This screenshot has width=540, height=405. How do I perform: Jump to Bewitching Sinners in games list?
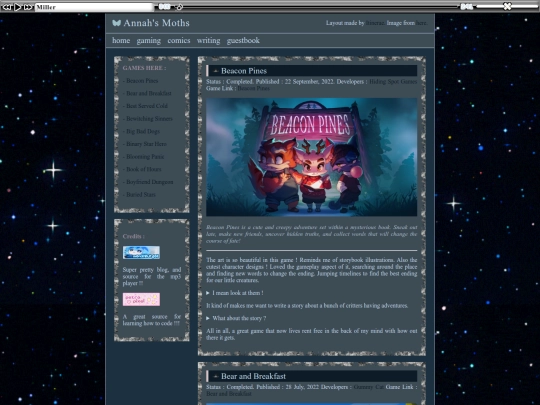click(x=148, y=119)
